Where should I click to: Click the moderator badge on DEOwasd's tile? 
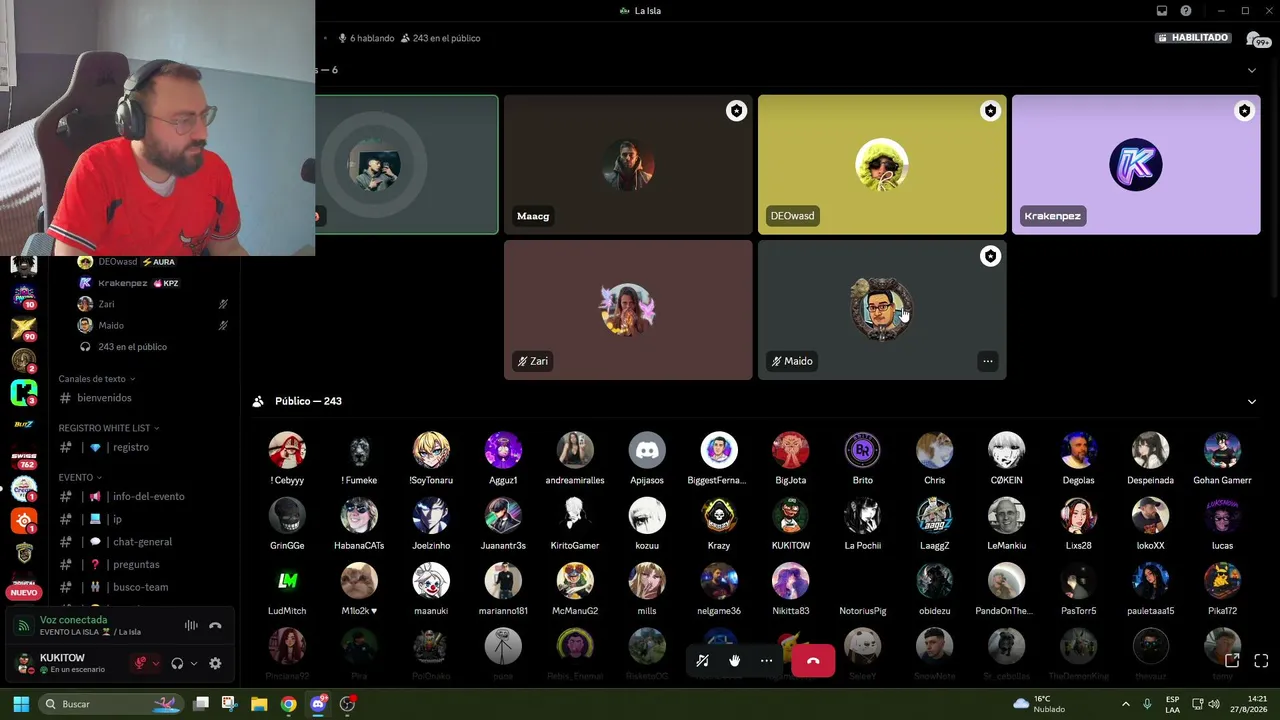[990, 111]
